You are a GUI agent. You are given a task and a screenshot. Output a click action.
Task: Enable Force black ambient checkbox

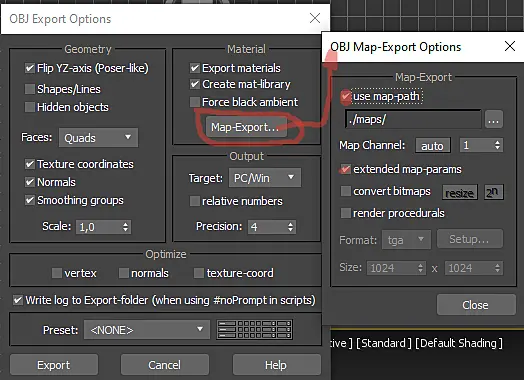(195, 102)
